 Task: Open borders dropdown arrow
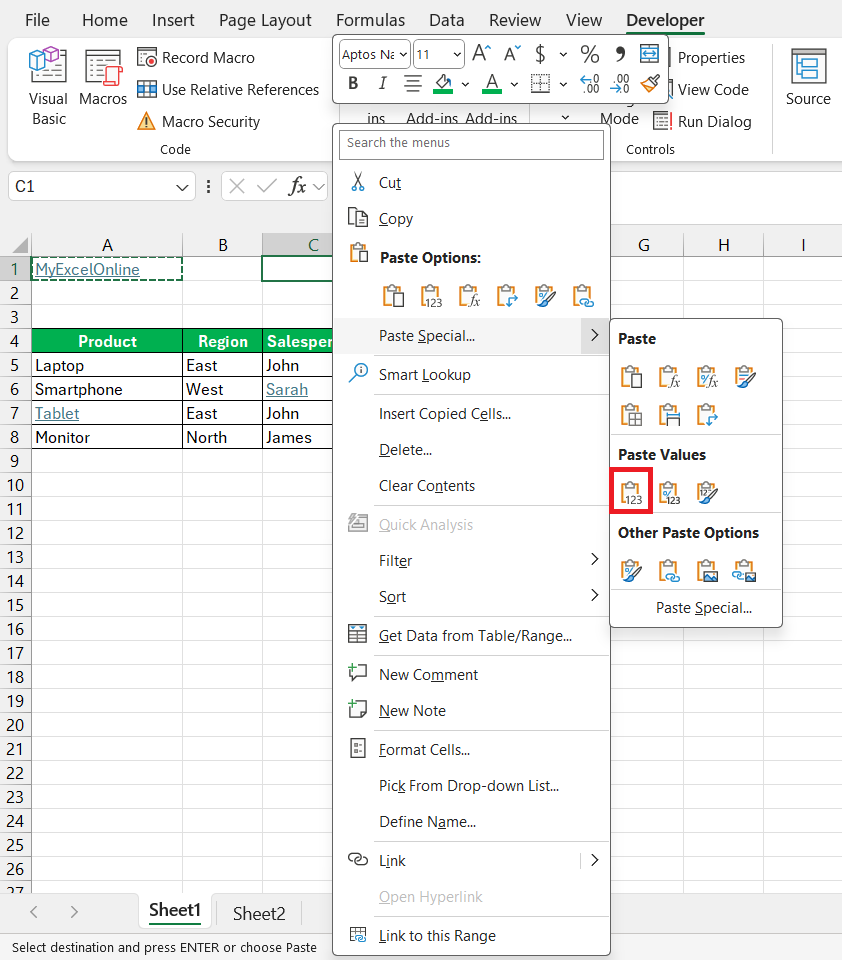563,84
